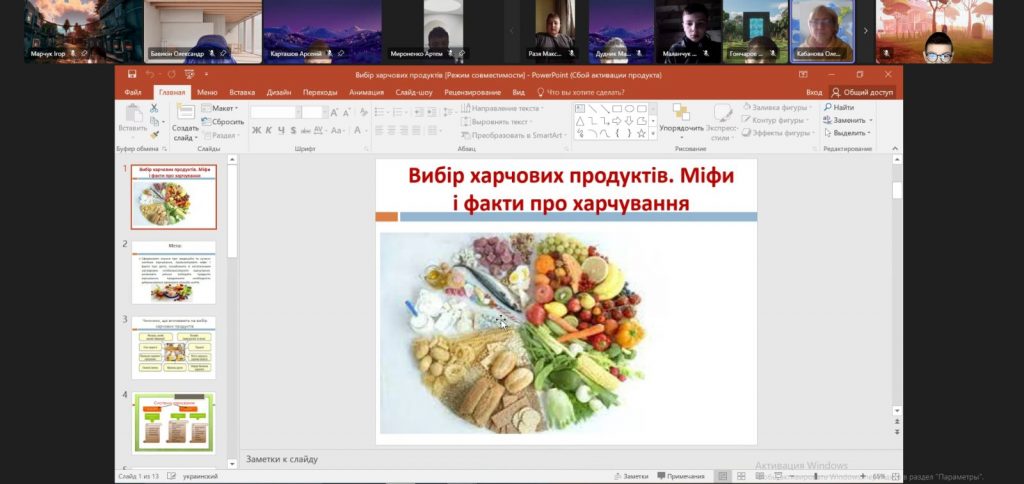Toggle italic (К) formatting
The height and width of the screenshot is (484, 1024).
(x=269, y=130)
